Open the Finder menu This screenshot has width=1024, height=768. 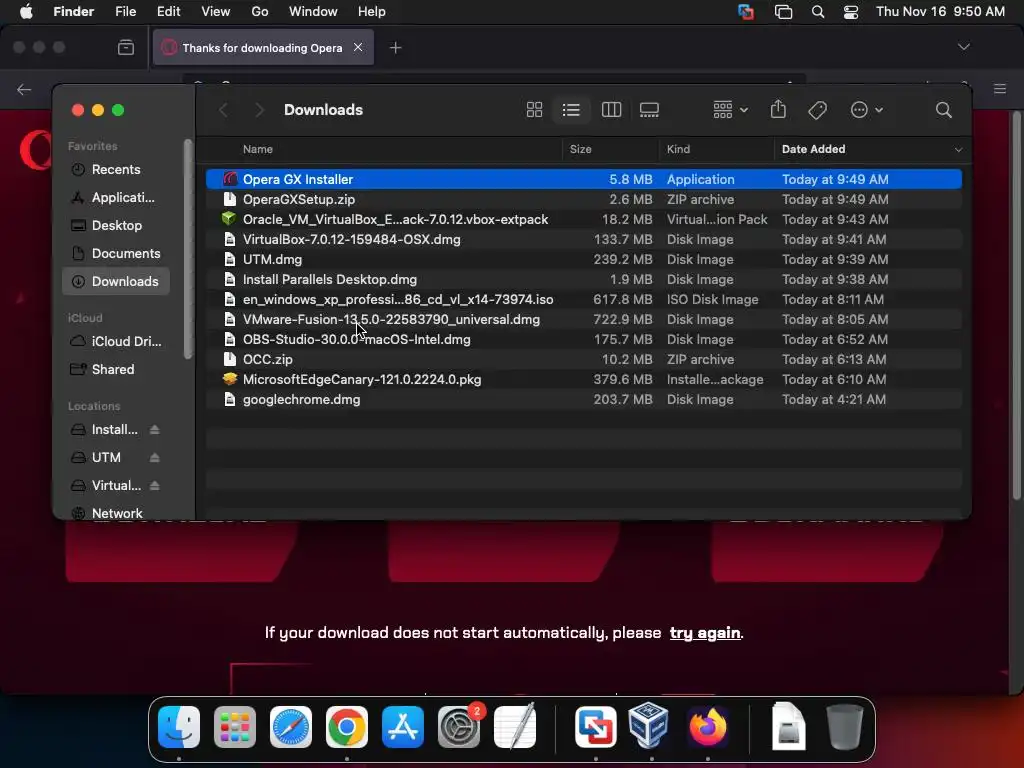click(73, 12)
